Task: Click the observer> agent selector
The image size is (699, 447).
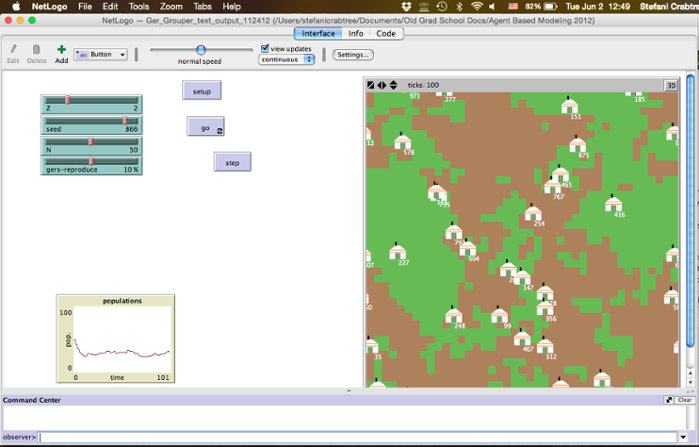Action: tap(19, 437)
